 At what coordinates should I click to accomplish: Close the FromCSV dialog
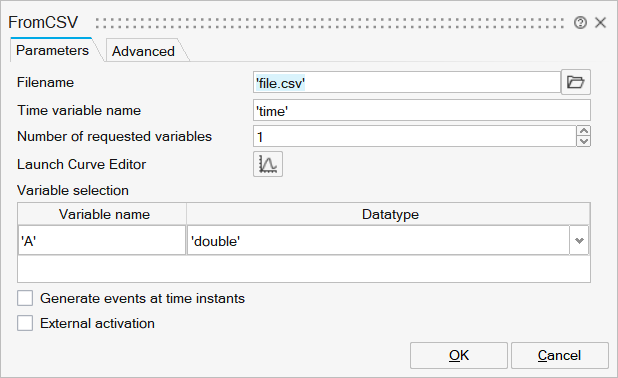600,23
